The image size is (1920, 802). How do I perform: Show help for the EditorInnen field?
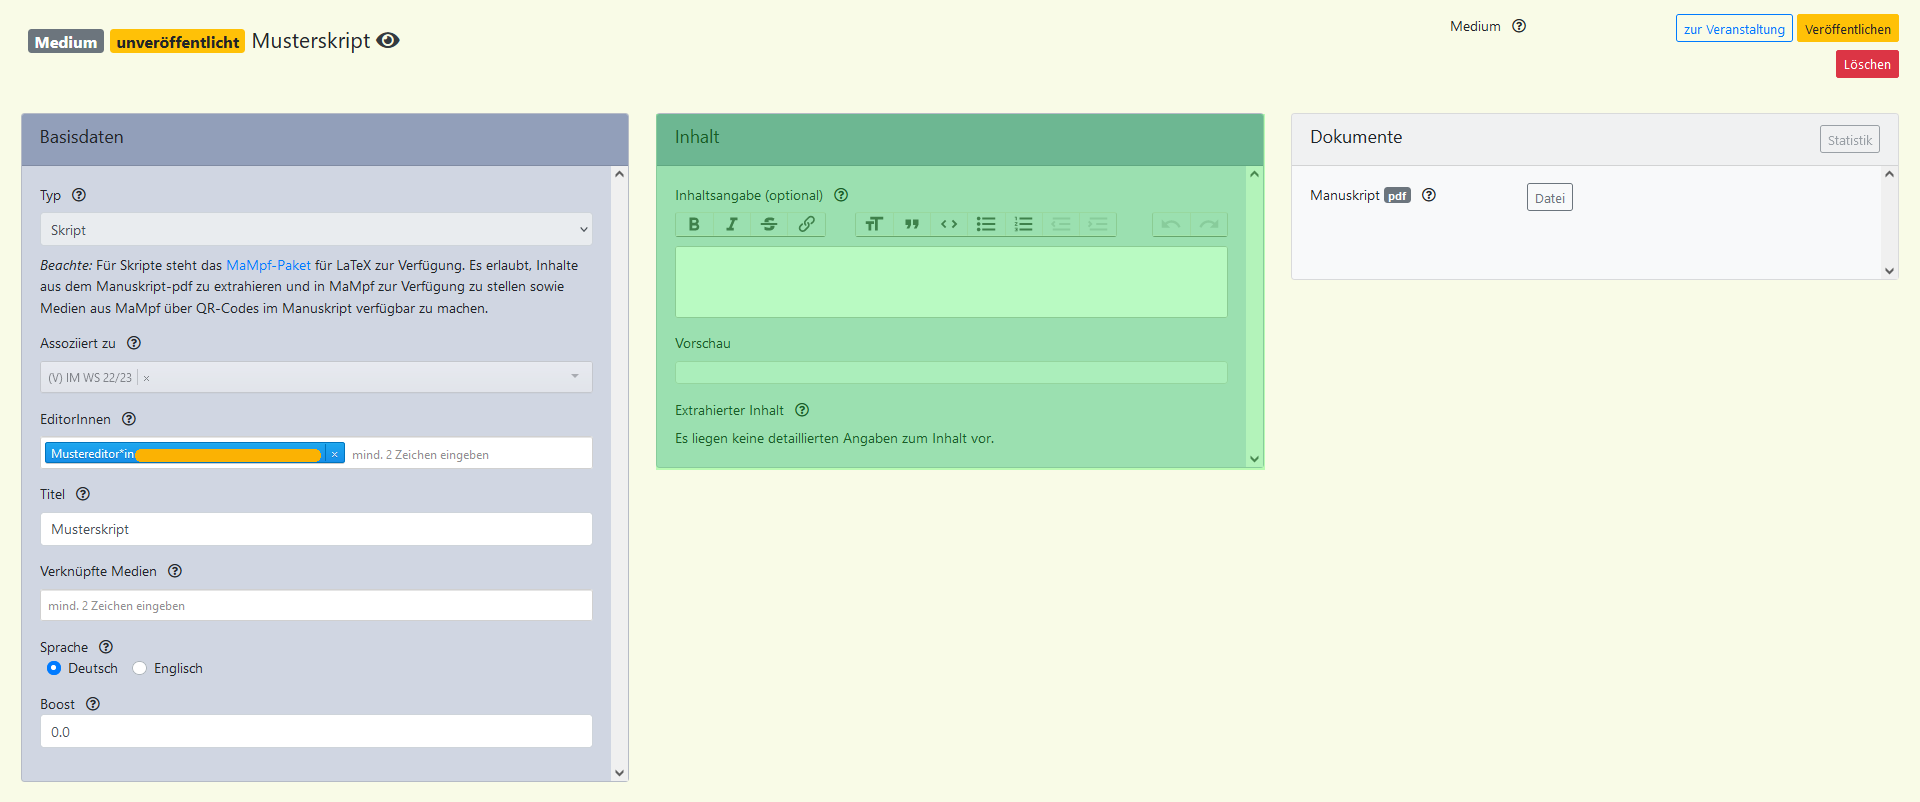(x=129, y=419)
